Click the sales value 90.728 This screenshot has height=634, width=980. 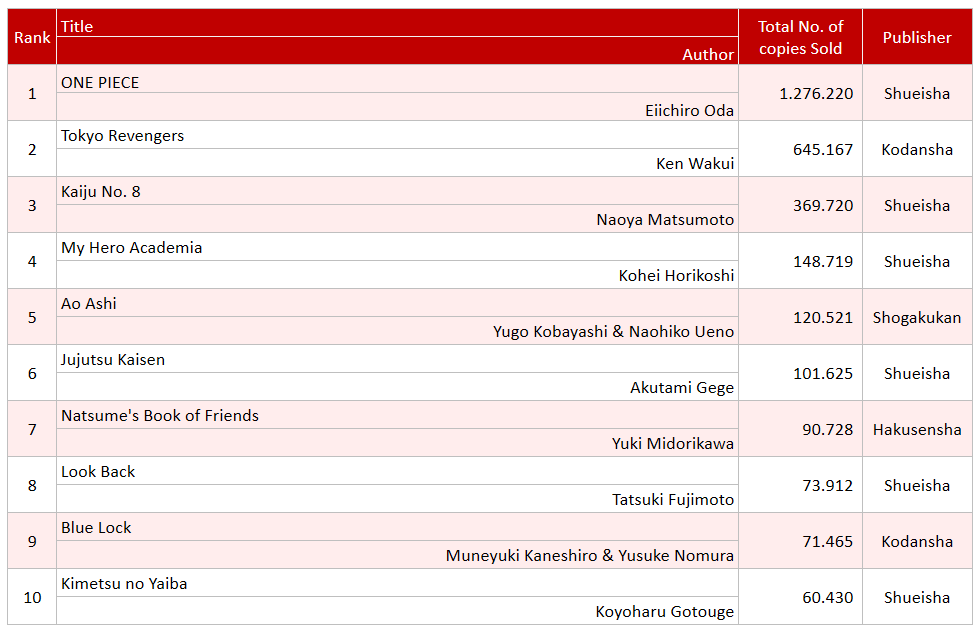click(827, 430)
